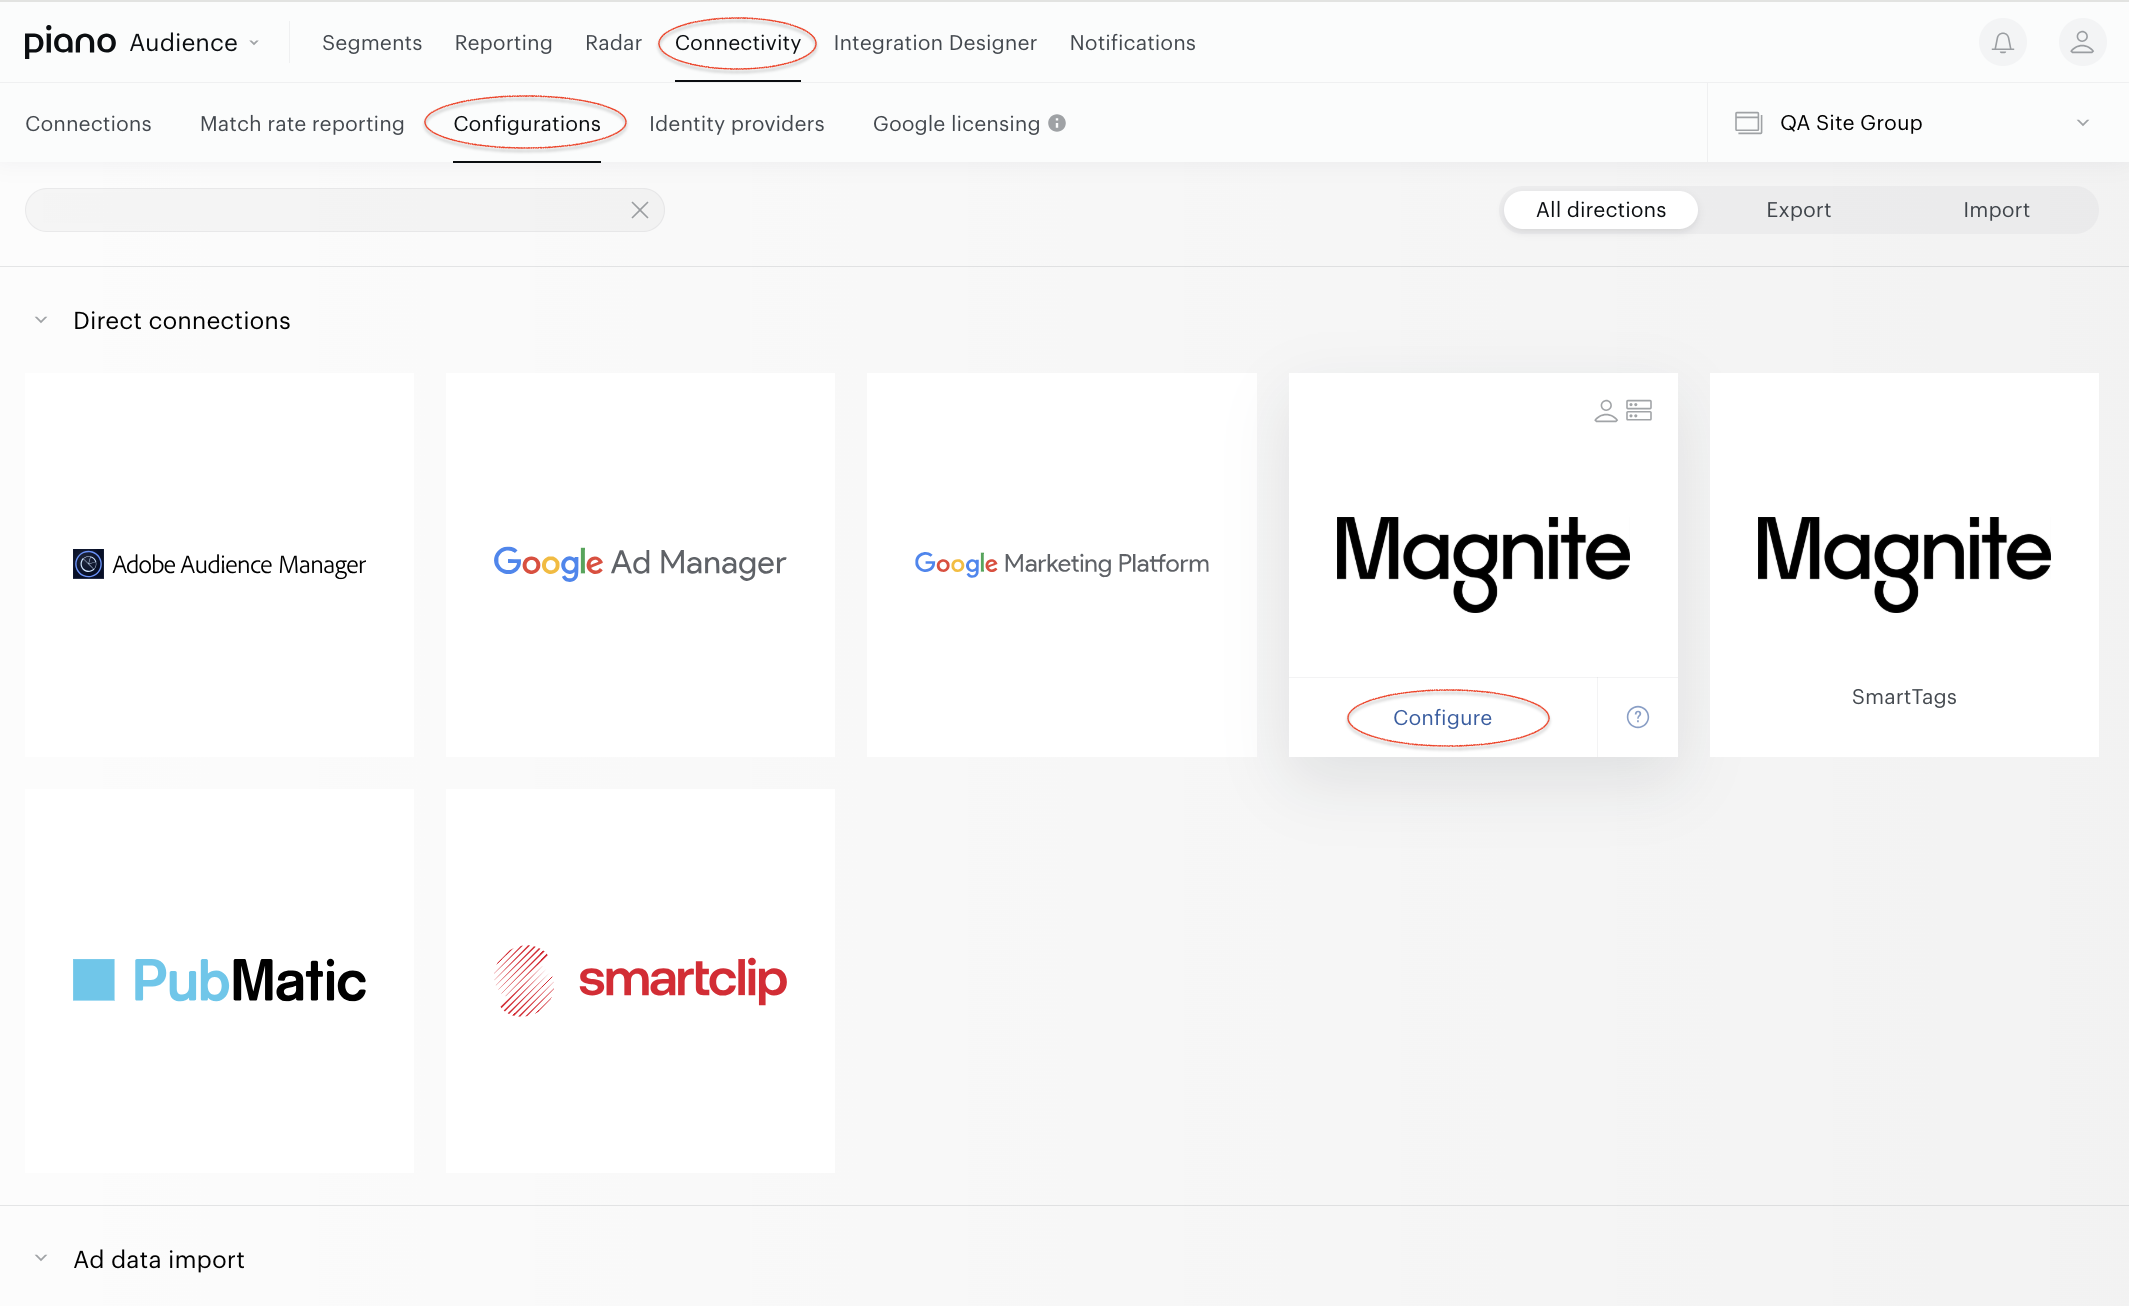This screenshot has width=2129, height=1306.
Task: Click the server icon on Magnite card
Action: point(1639,411)
